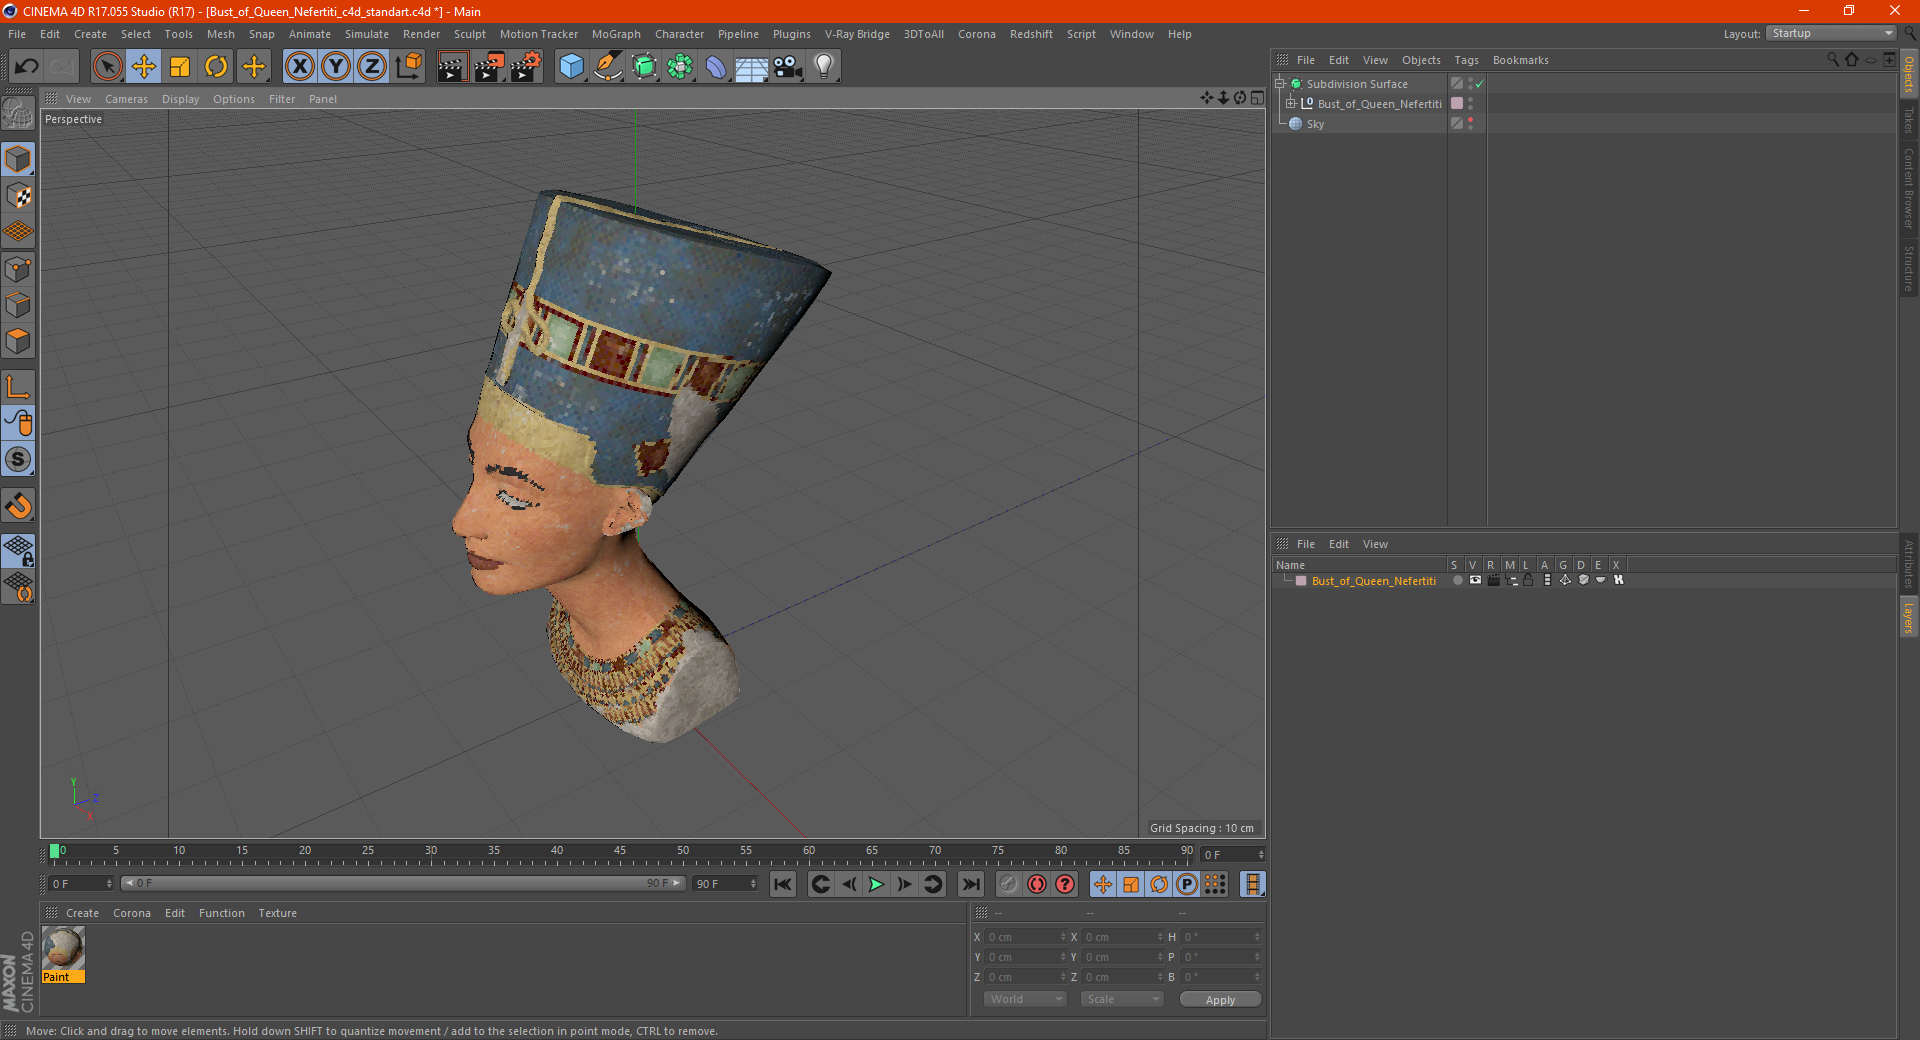The height and width of the screenshot is (1040, 1920).
Task: Click timeline frame 45 marker
Action: (x=620, y=852)
